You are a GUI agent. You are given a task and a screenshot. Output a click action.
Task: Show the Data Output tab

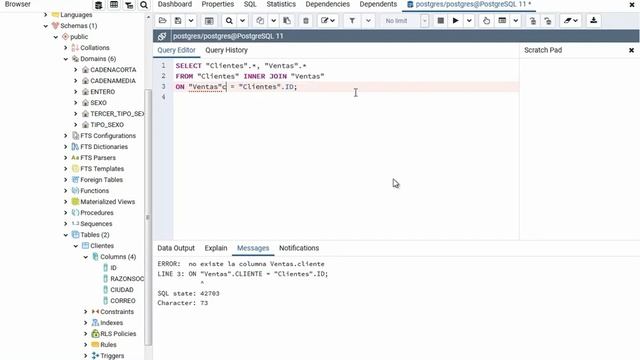tap(176, 248)
